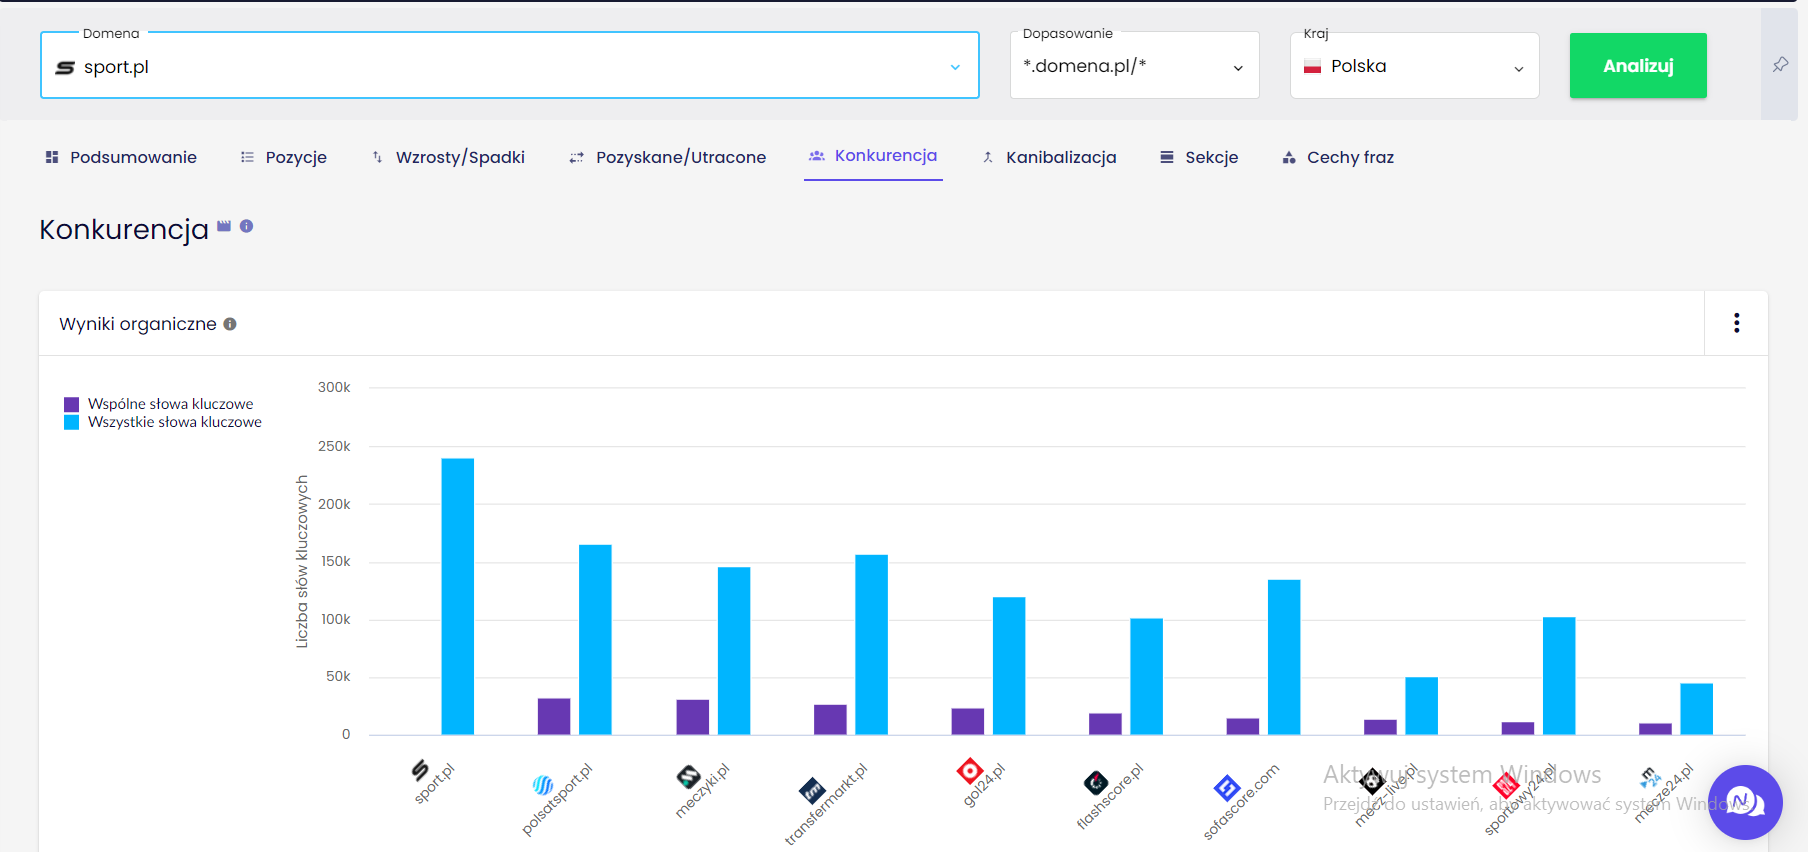Click the transfermarkt.pl axis label
The image size is (1808, 852).
tap(826, 805)
